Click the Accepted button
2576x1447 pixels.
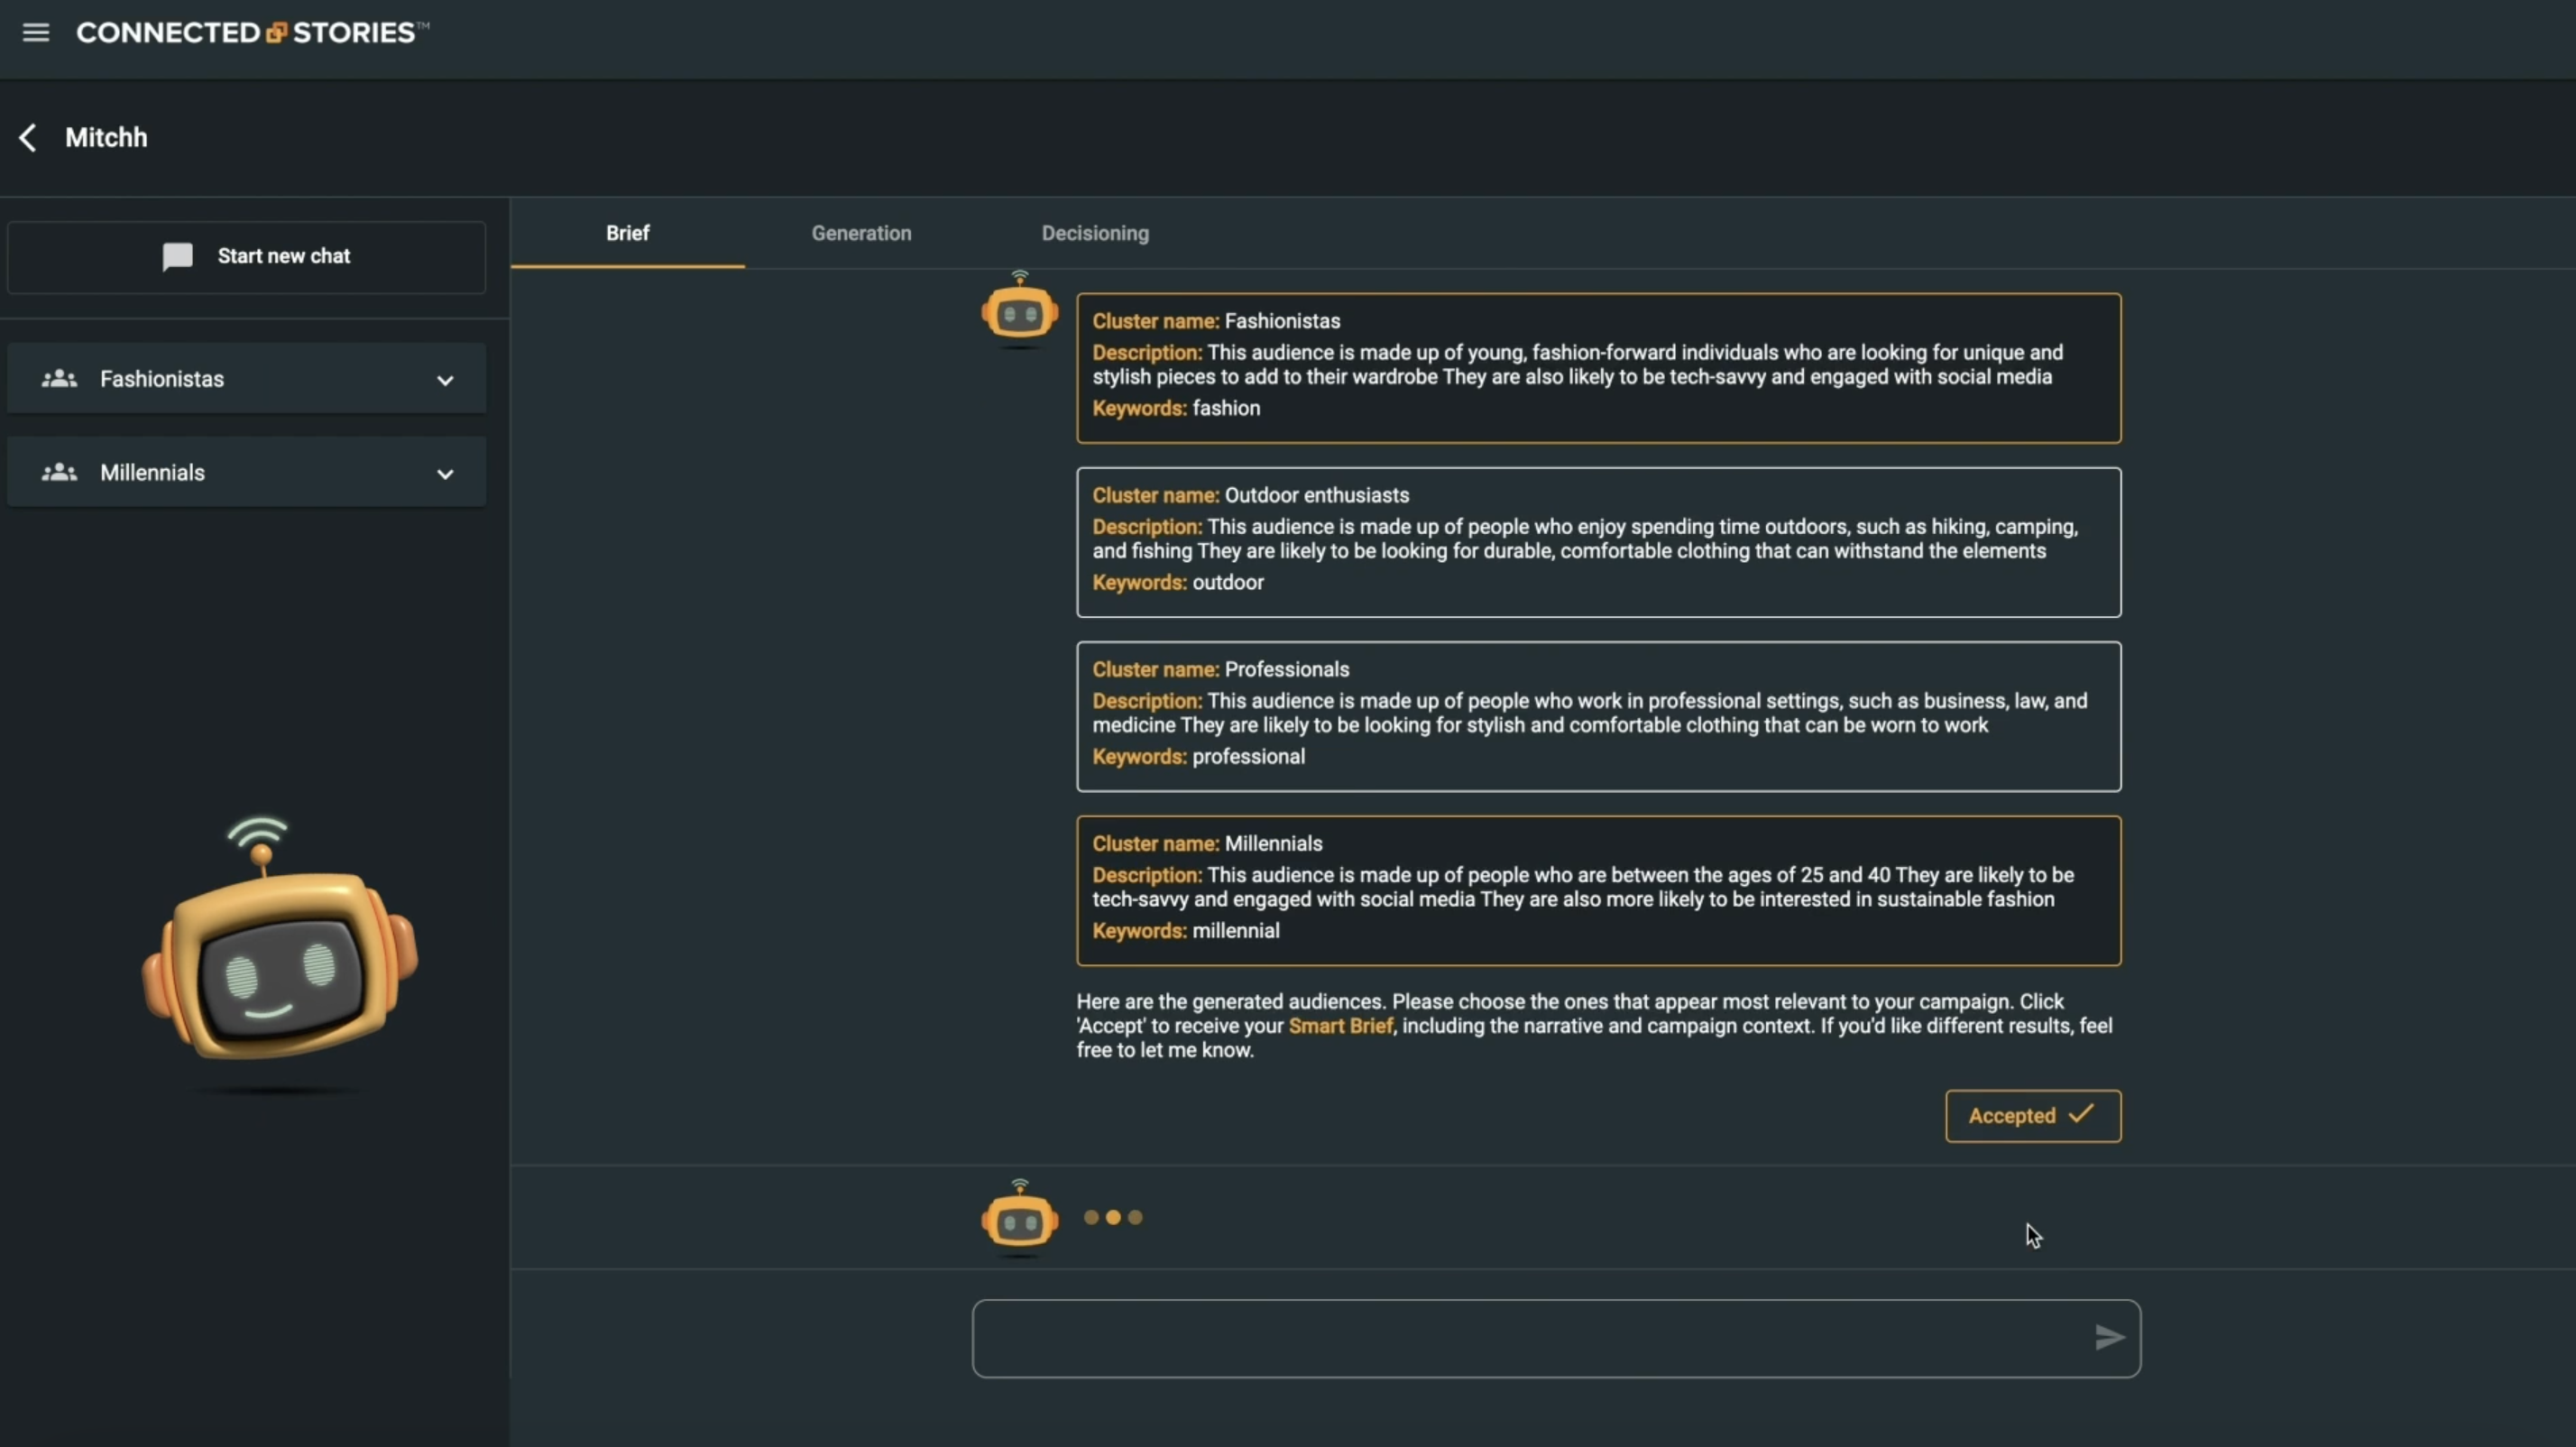tap(2032, 1115)
